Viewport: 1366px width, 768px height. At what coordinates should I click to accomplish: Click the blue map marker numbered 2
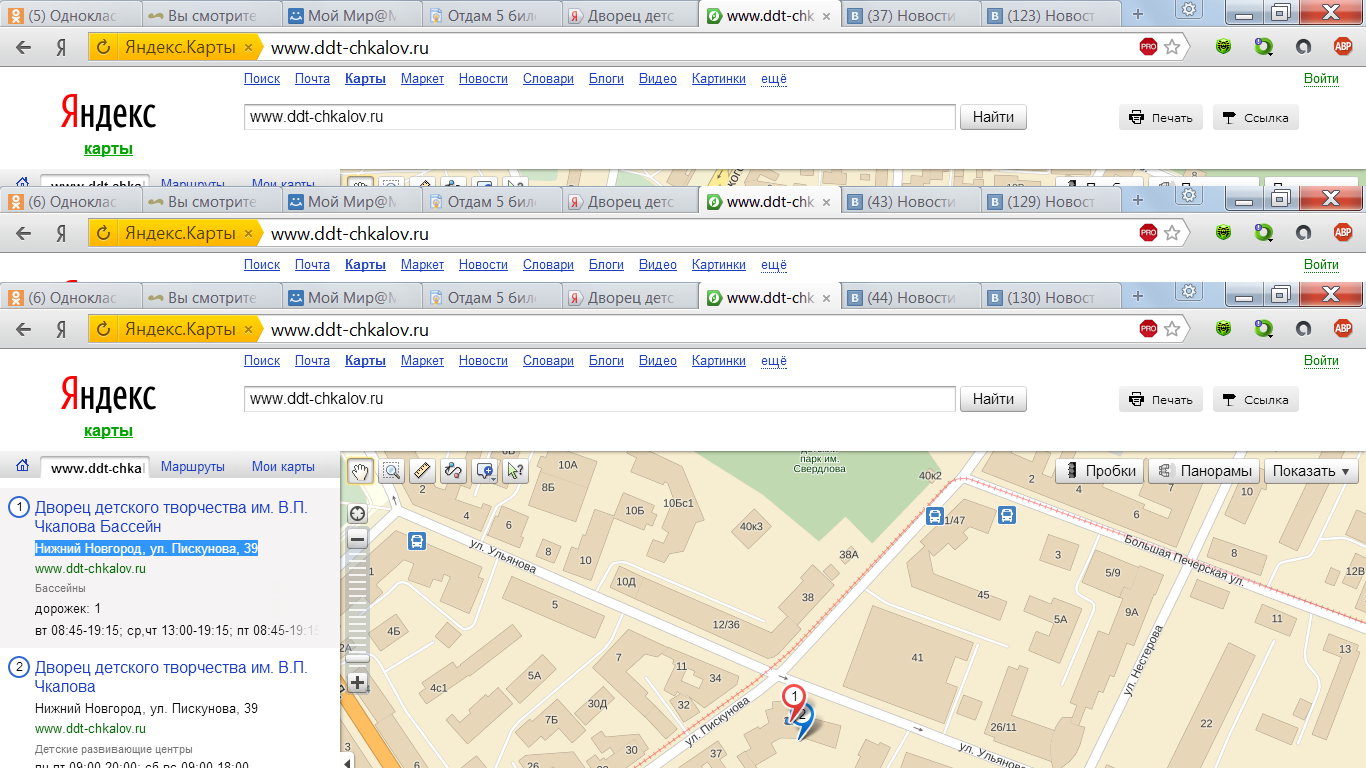click(x=803, y=720)
